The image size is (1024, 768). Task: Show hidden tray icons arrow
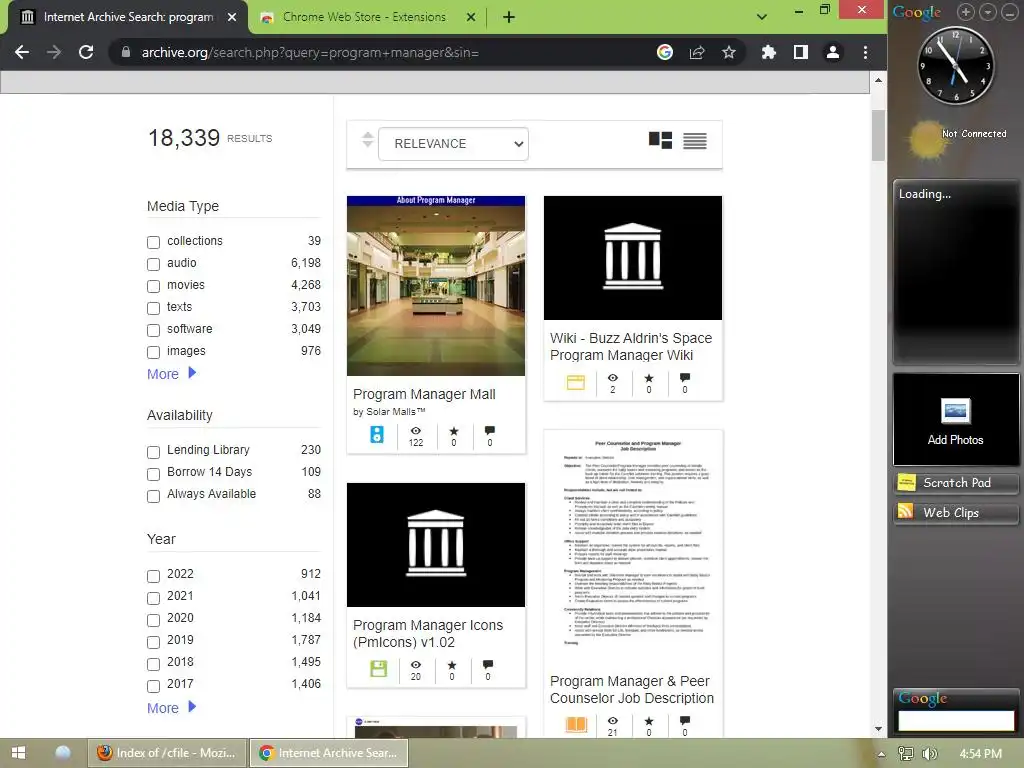pyautogui.click(x=881, y=754)
